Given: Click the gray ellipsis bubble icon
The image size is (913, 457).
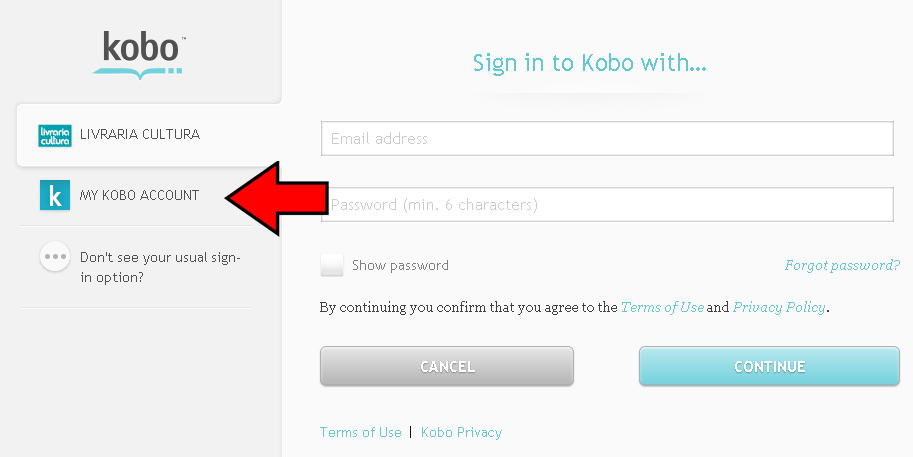Looking at the screenshot, I should coord(54,256).
